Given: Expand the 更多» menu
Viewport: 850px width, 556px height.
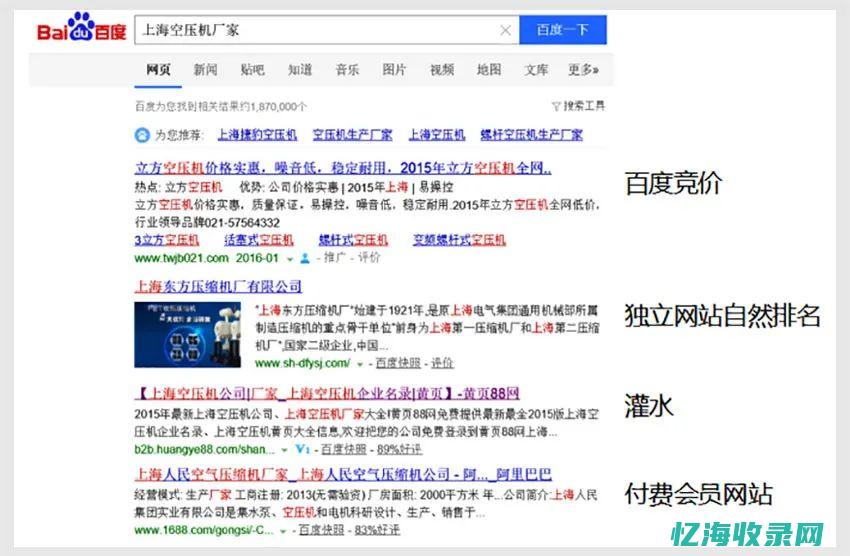Looking at the screenshot, I should pos(583,70).
